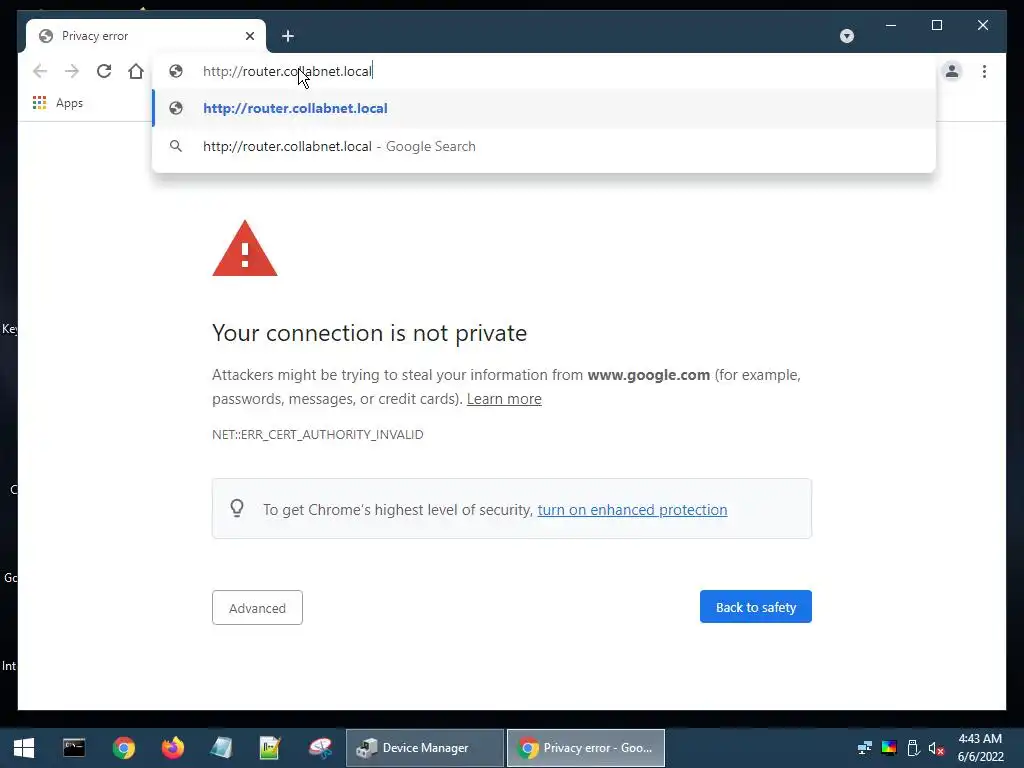The image size is (1024, 768).
Task: Click the USB device tray icon
Action: click(914, 748)
